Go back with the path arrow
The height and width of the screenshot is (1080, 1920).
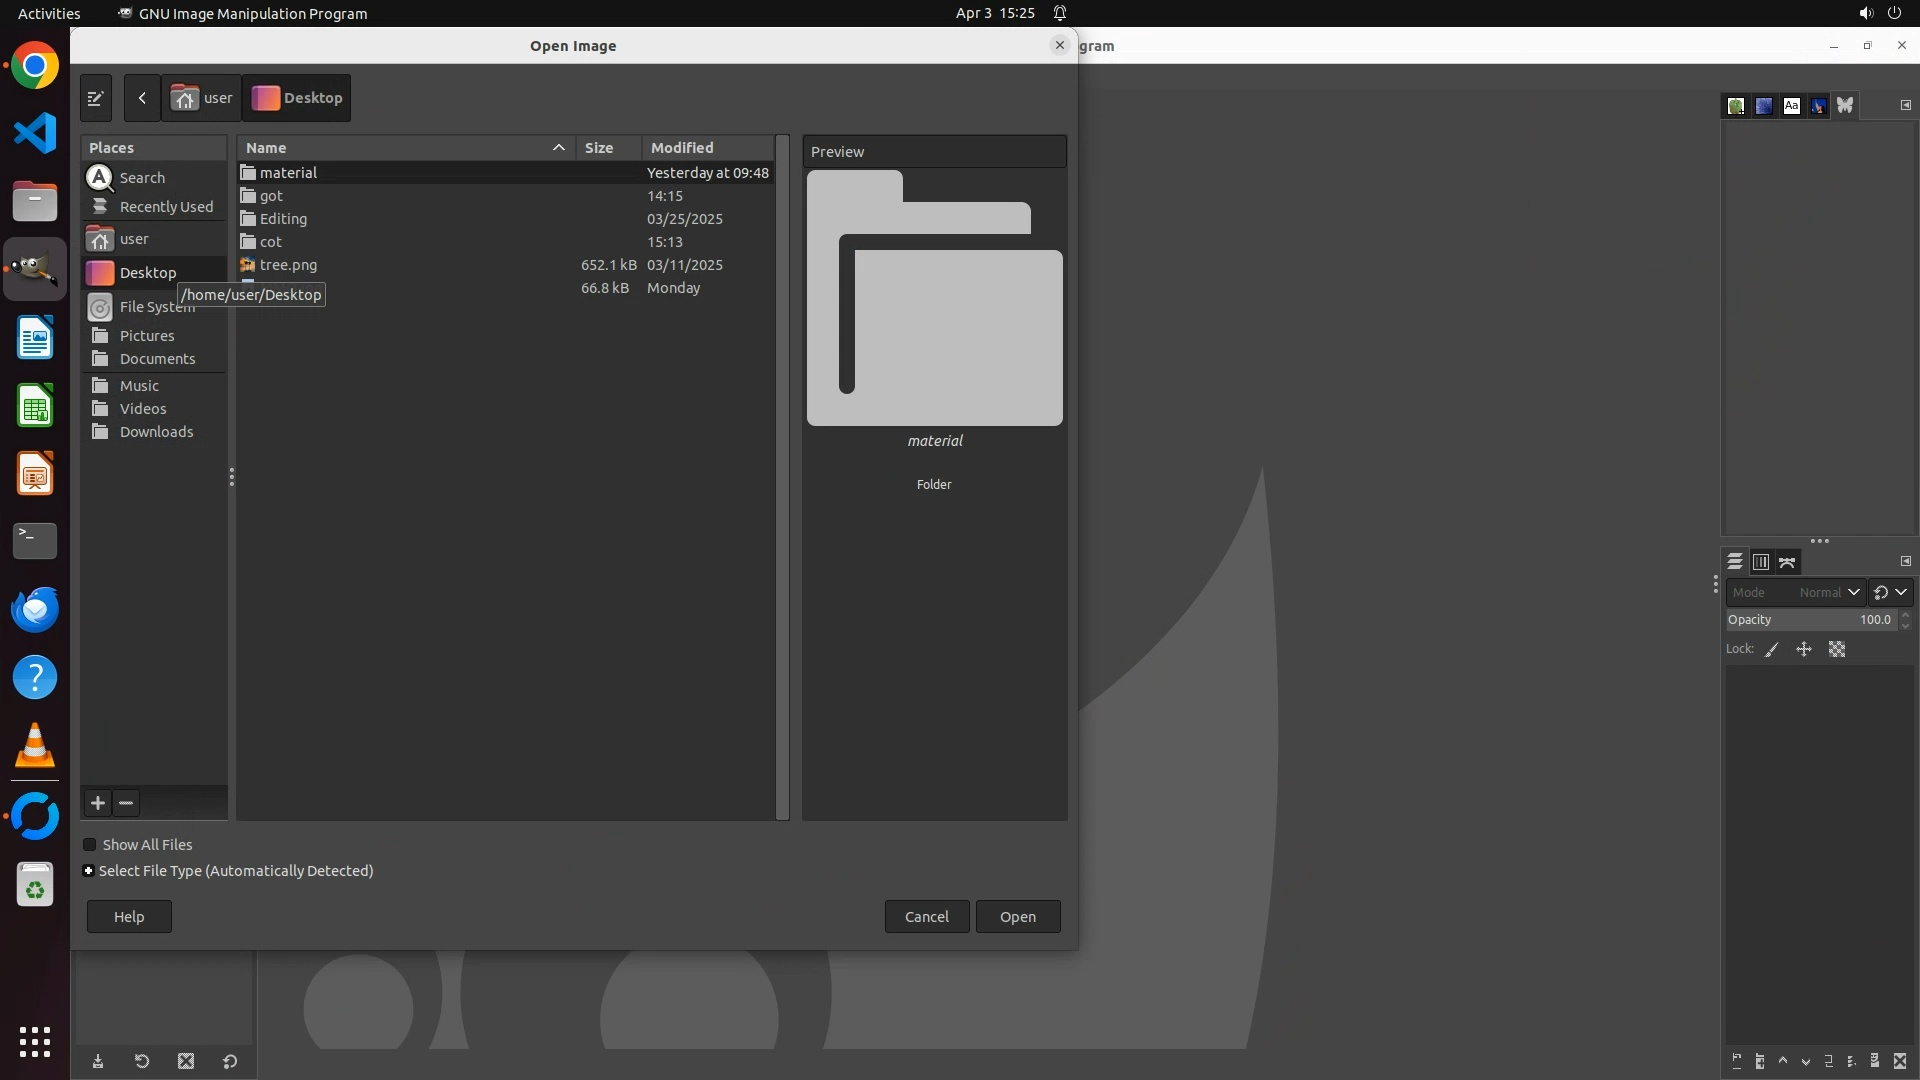[x=142, y=98]
